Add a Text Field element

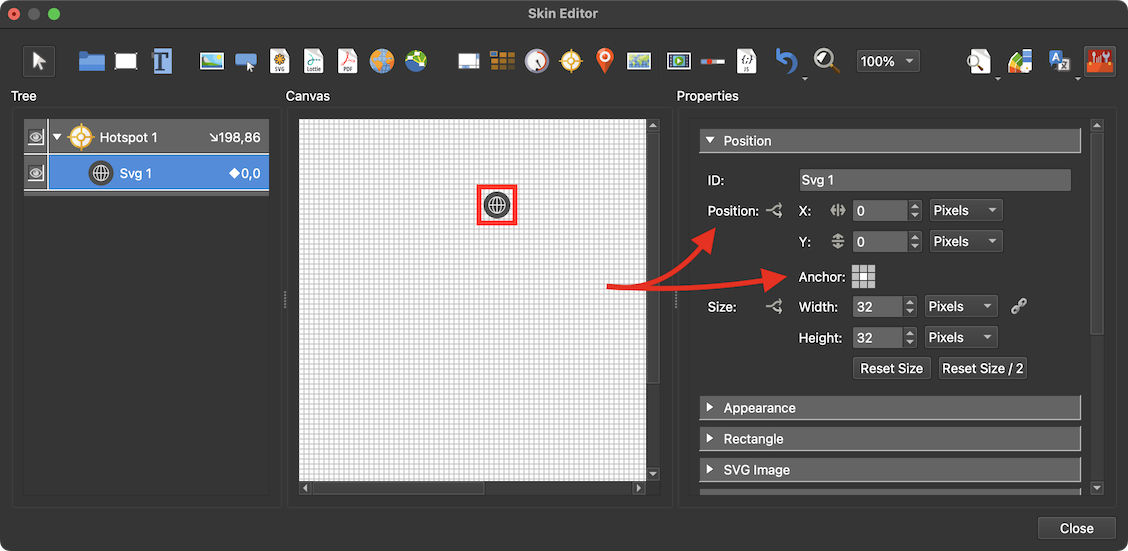point(162,61)
